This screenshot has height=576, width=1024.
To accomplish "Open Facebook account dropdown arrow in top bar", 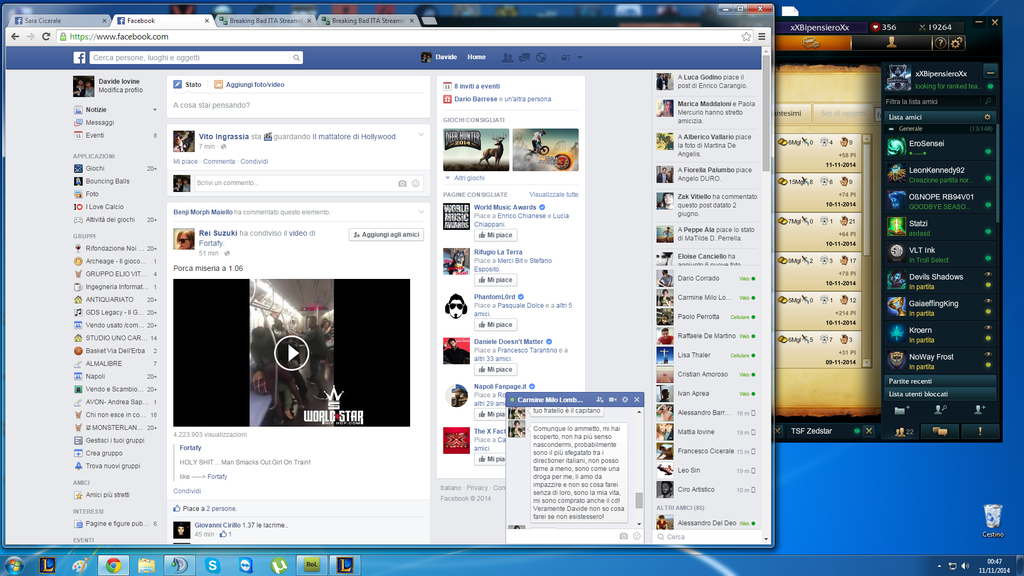I will pos(580,57).
